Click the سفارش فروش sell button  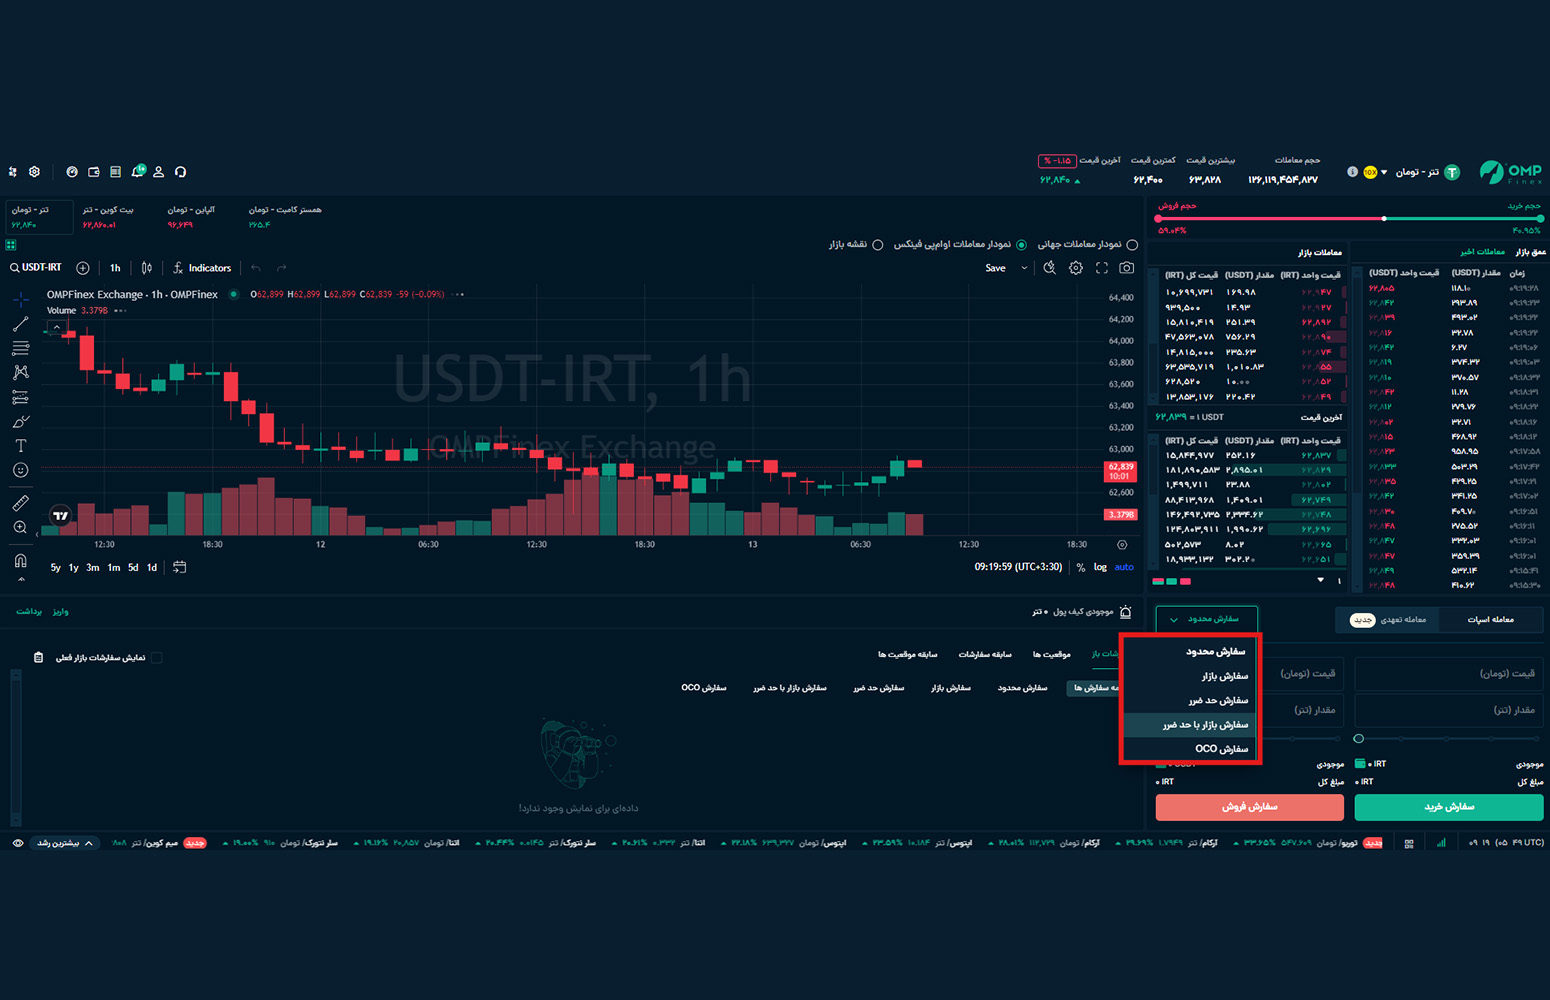click(x=1249, y=807)
